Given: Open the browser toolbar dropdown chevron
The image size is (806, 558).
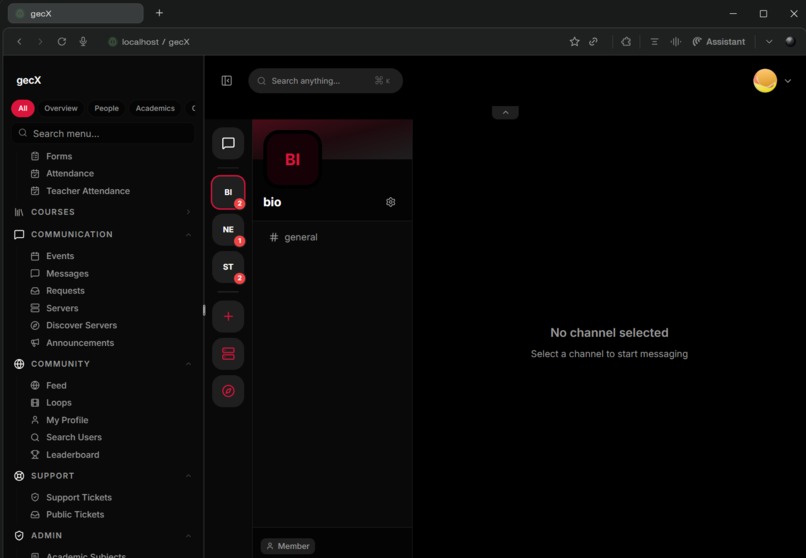Looking at the screenshot, I should (769, 42).
